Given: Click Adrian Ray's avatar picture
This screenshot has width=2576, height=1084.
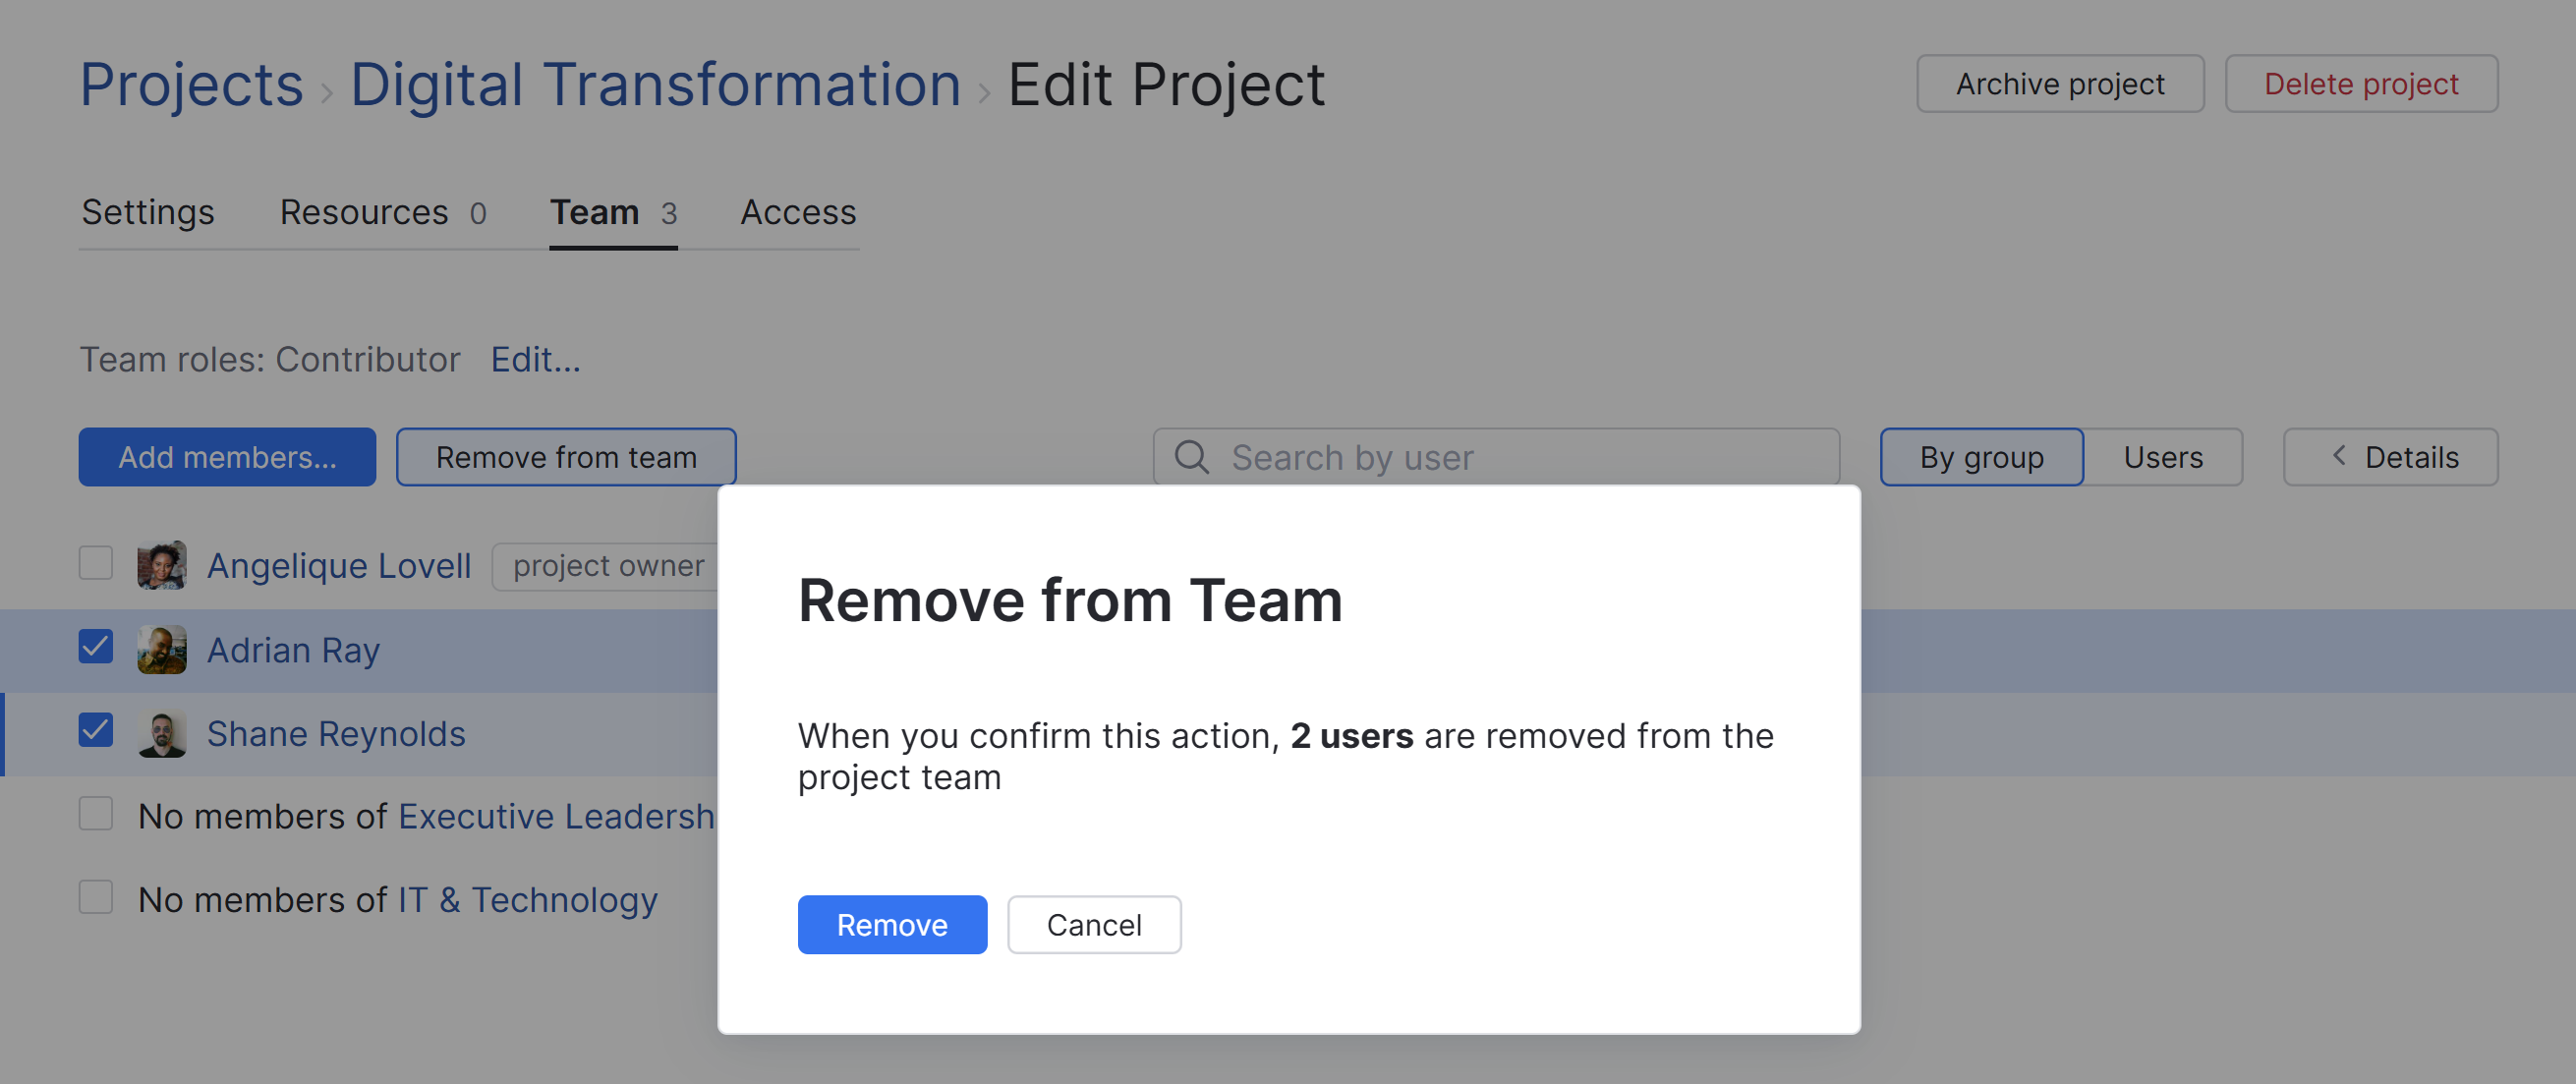Looking at the screenshot, I should (x=161, y=649).
